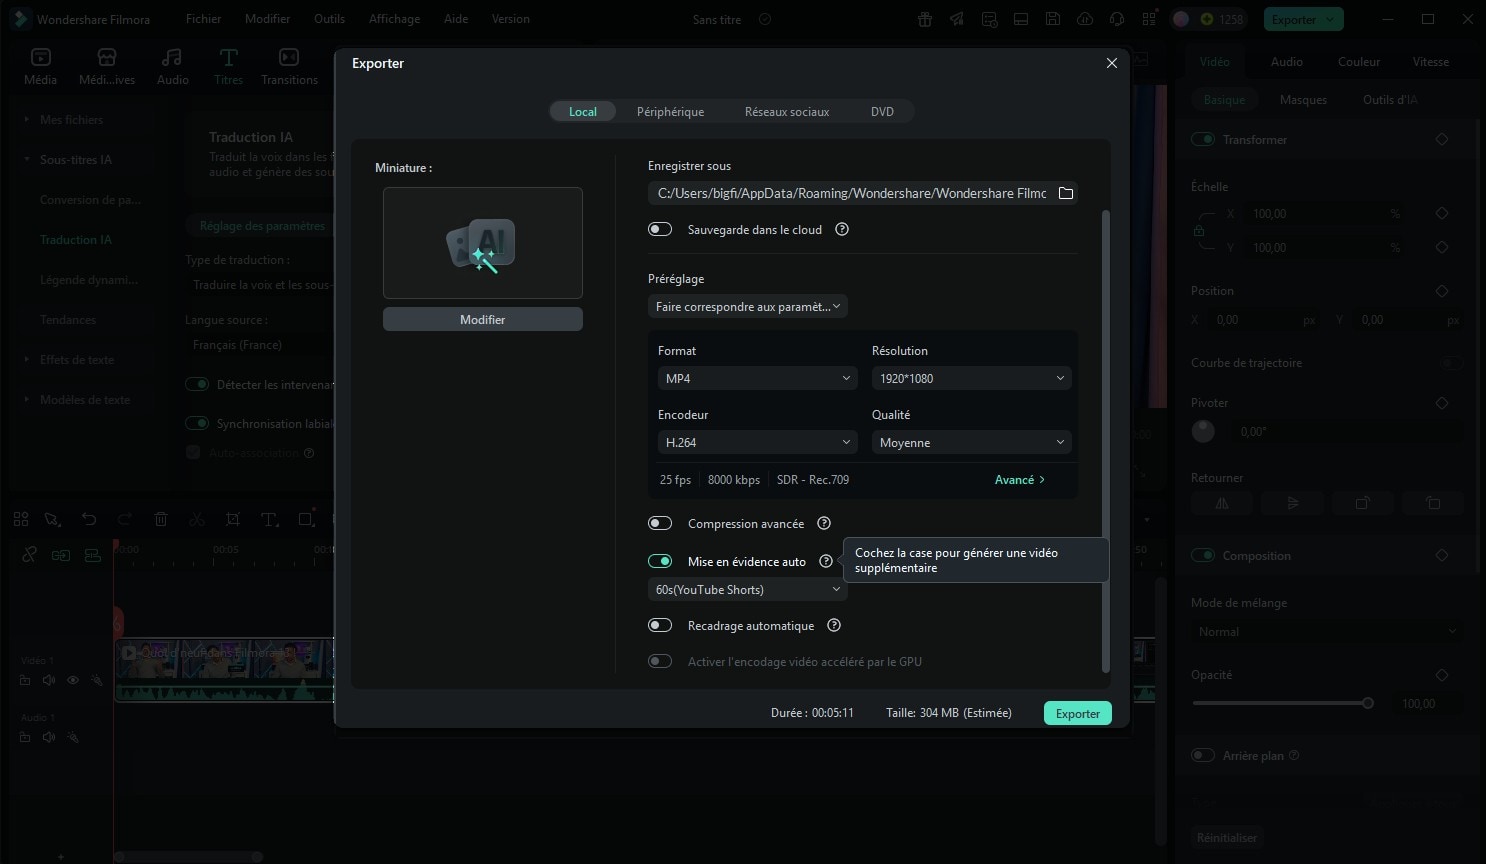1486x864 pixels.
Task: Open the Préréglage dropdown
Action: point(748,306)
